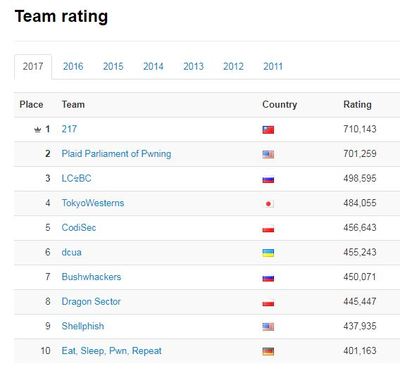
Task: Click the Polish flag for Dragon Sector
Action: pyautogui.click(x=268, y=302)
